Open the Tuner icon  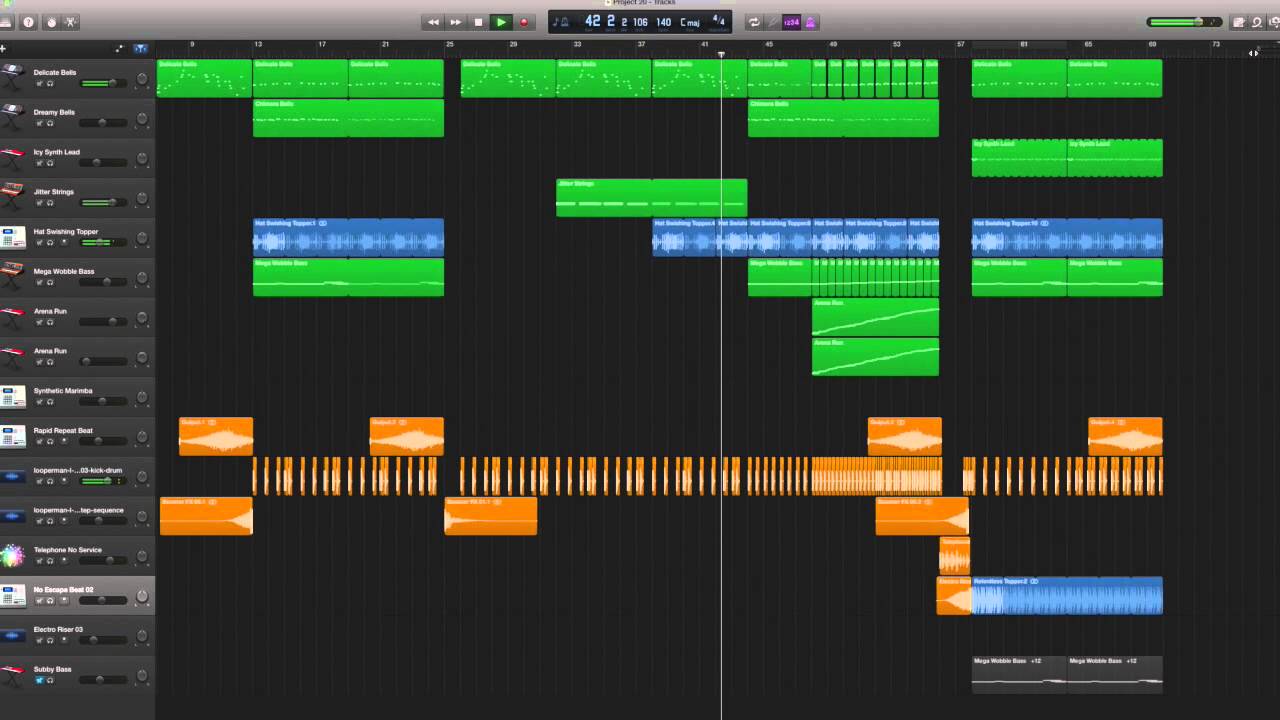click(772, 22)
